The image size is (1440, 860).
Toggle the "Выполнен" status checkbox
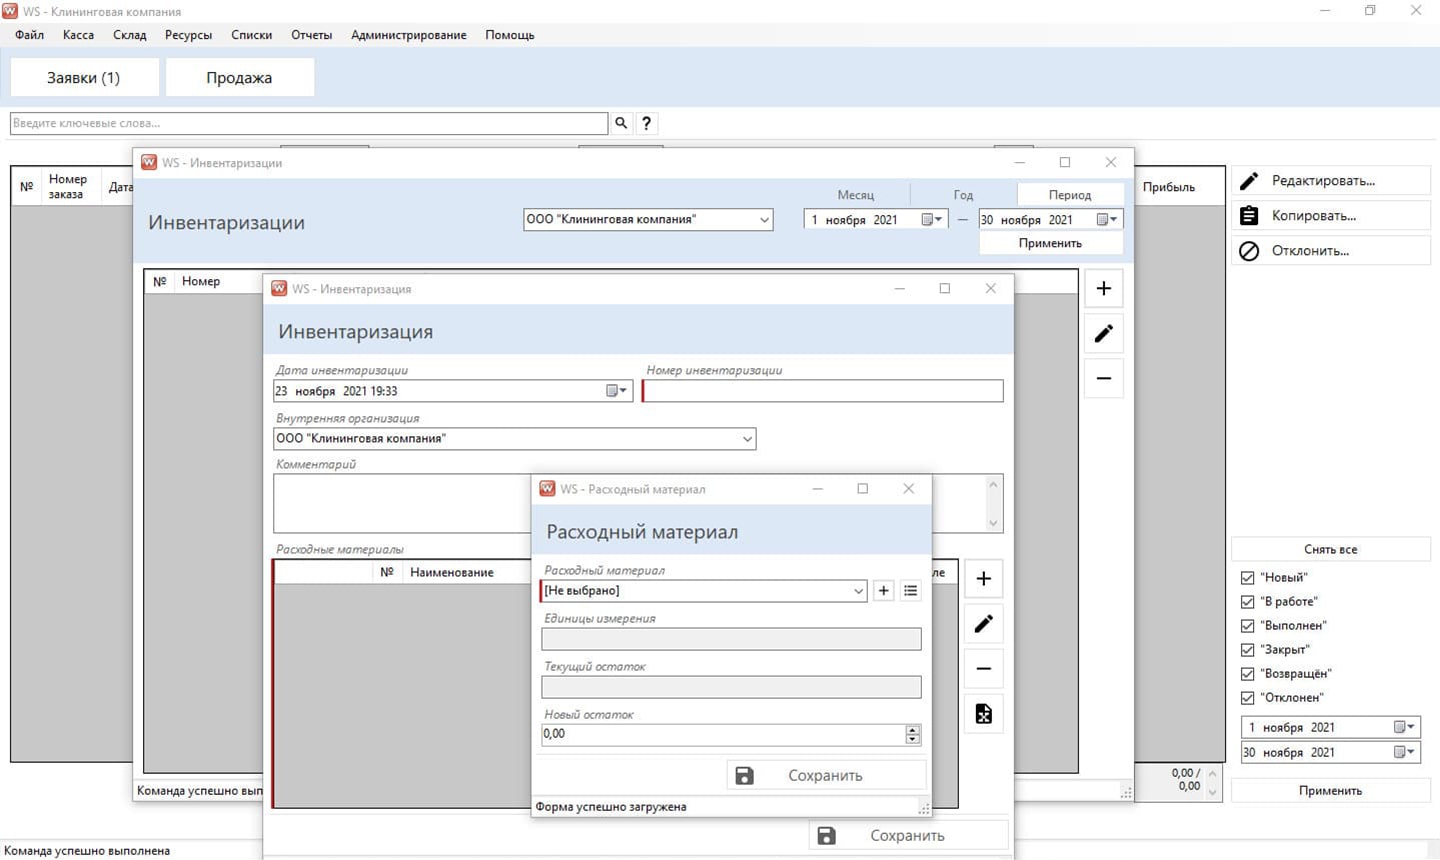(x=1247, y=626)
